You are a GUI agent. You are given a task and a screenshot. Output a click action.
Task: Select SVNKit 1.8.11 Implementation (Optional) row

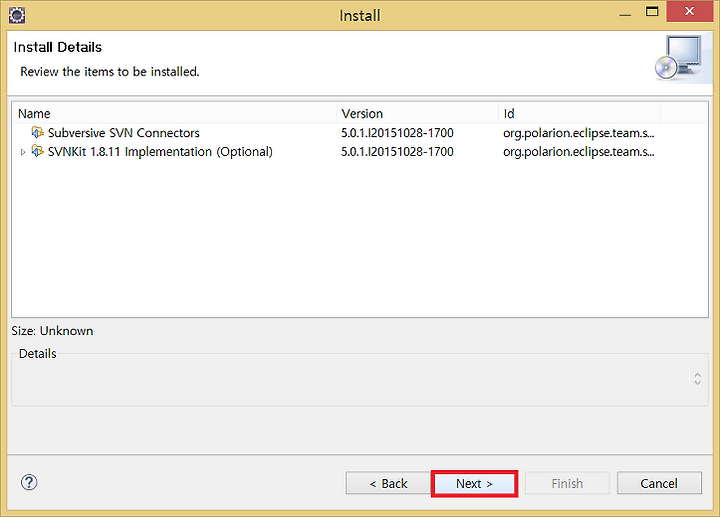pos(360,152)
